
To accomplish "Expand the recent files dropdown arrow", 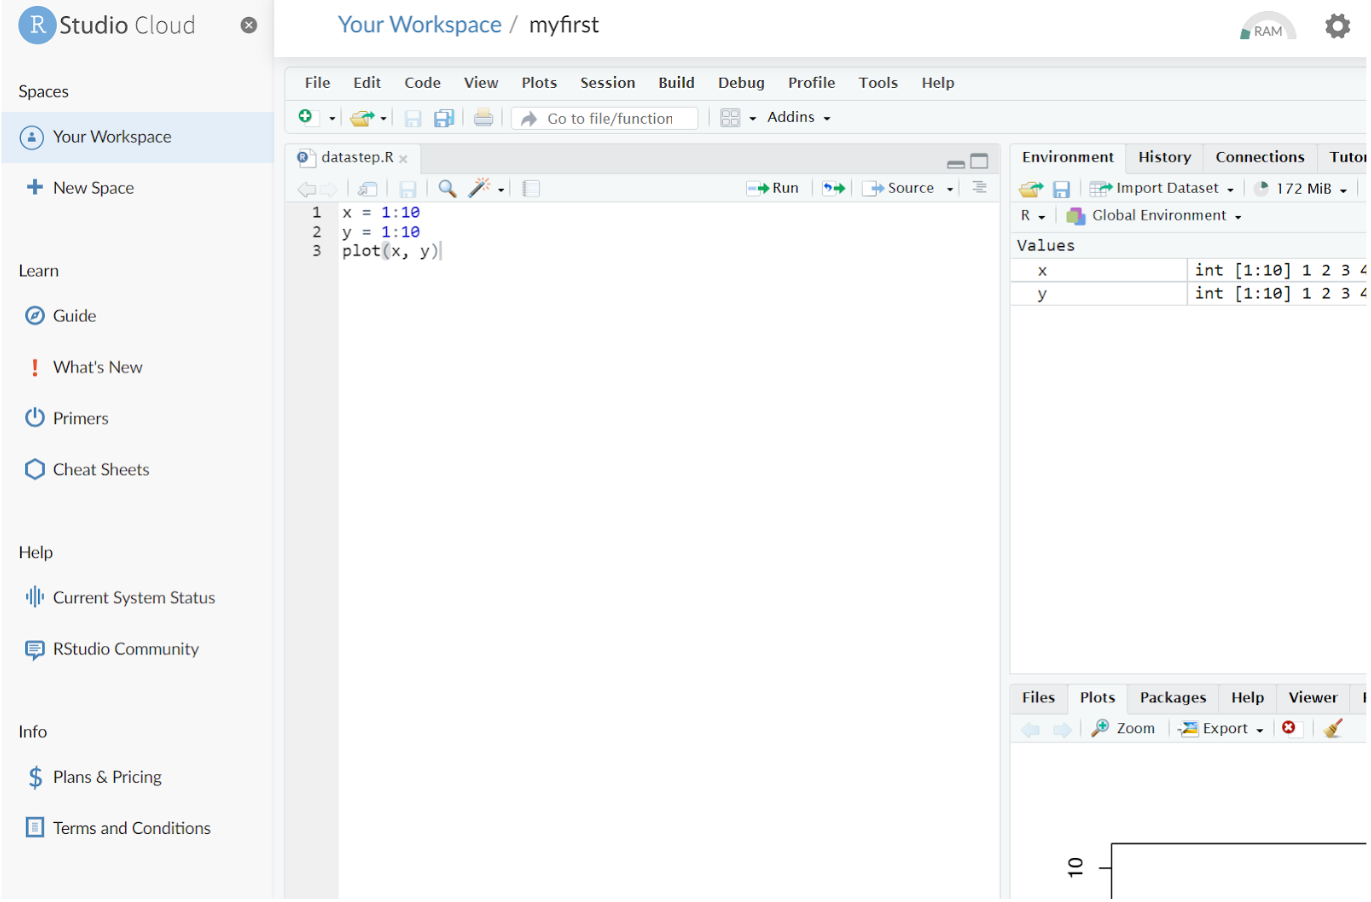I will tap(383, 118).
